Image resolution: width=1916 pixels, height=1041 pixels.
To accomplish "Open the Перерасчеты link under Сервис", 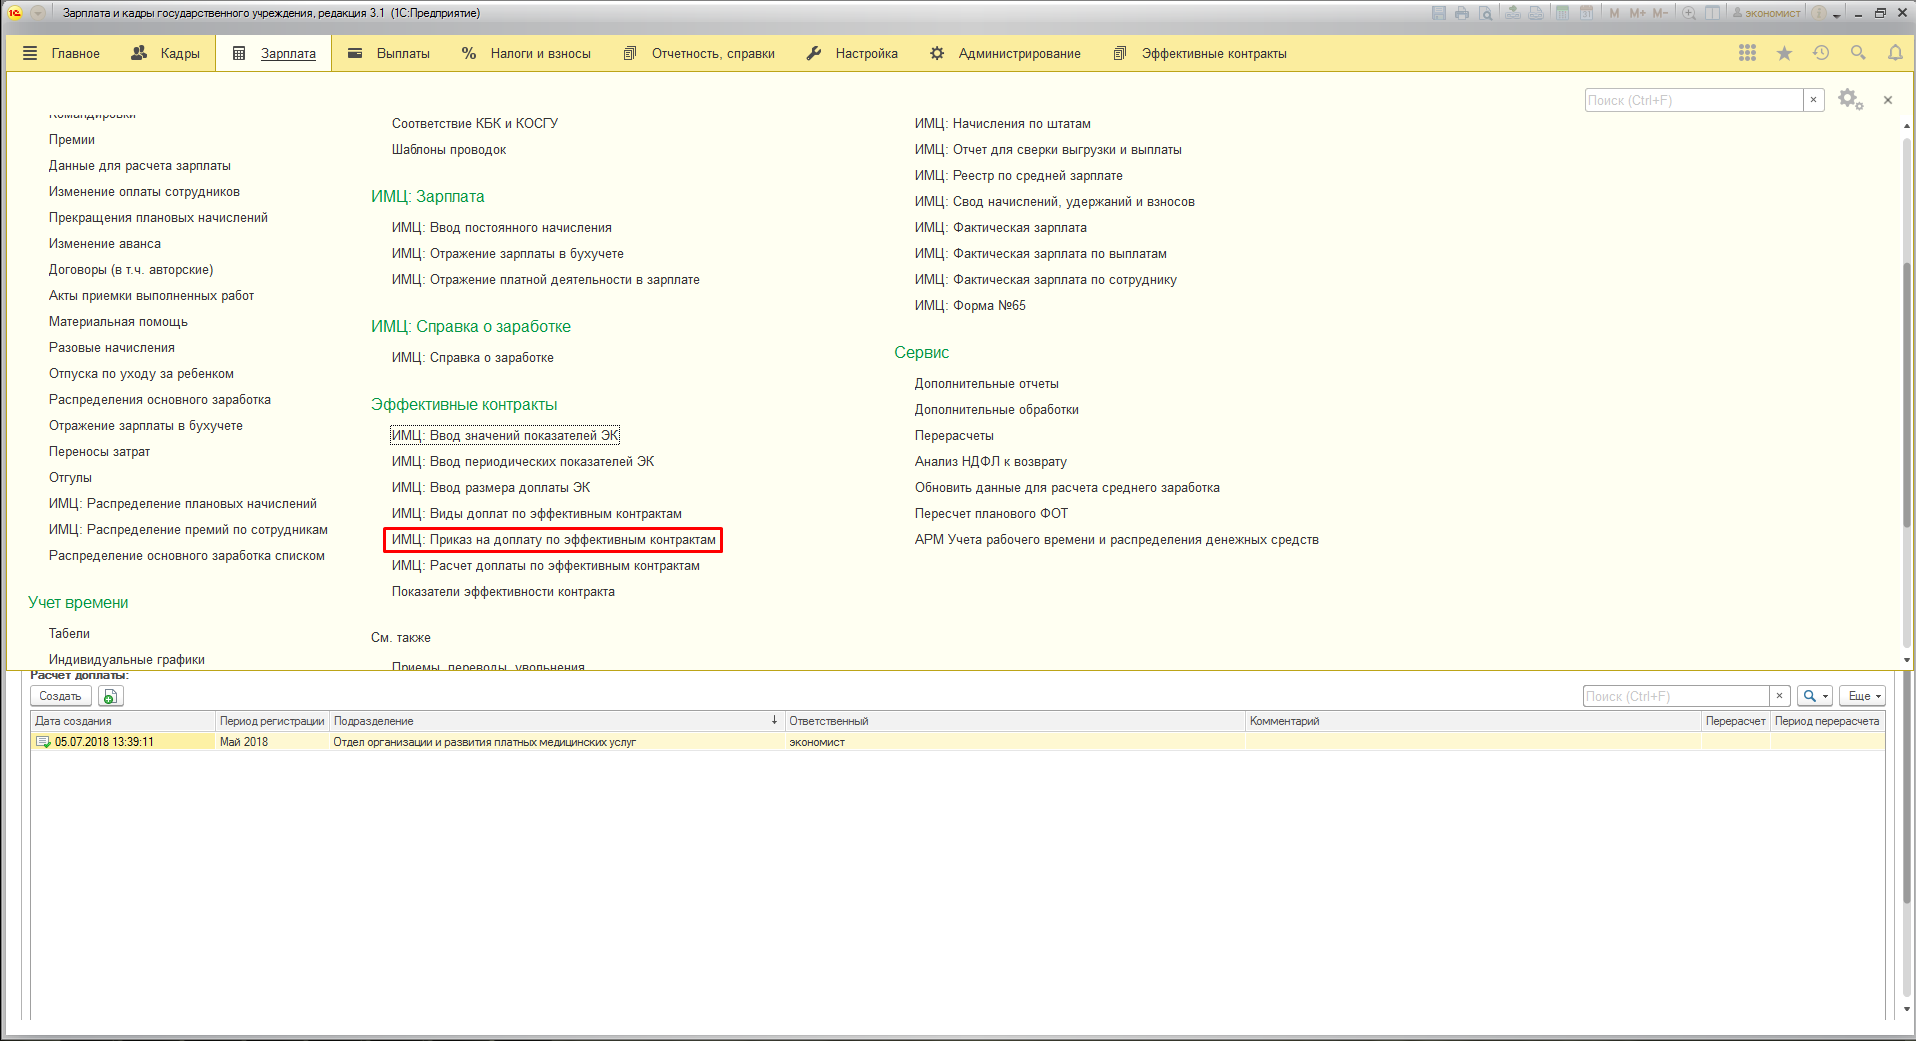I will point(954,436).
